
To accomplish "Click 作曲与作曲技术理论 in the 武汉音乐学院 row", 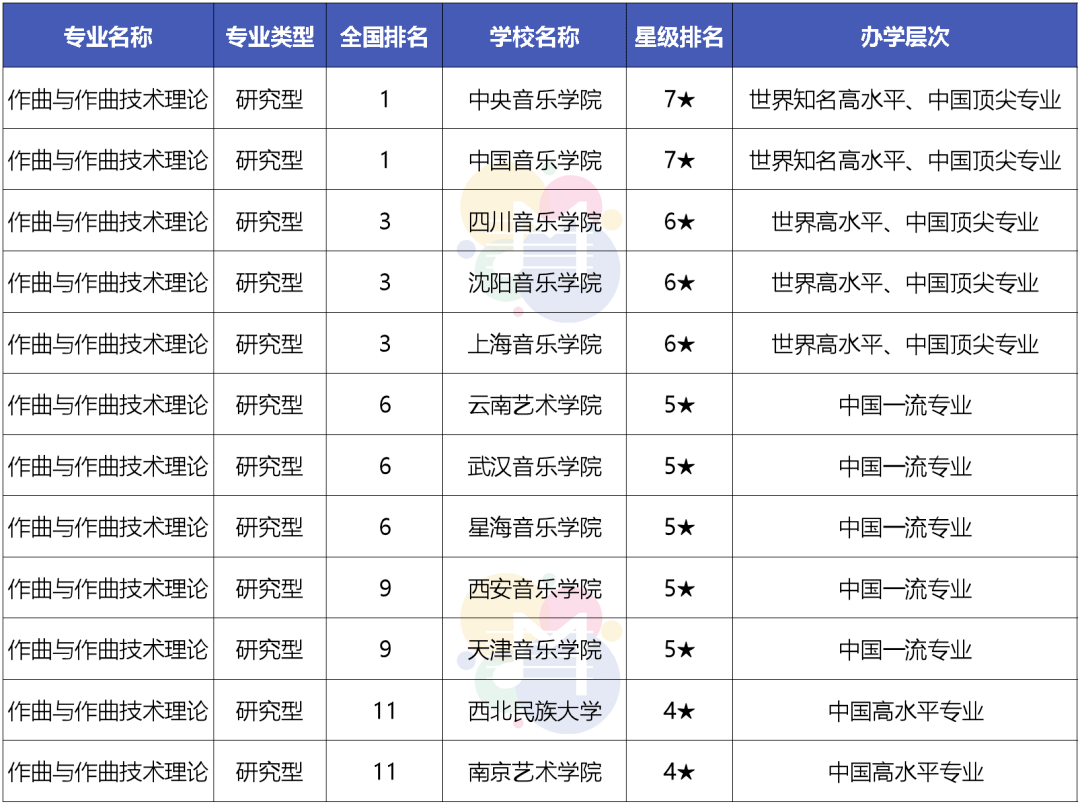I will coord(108,466).
